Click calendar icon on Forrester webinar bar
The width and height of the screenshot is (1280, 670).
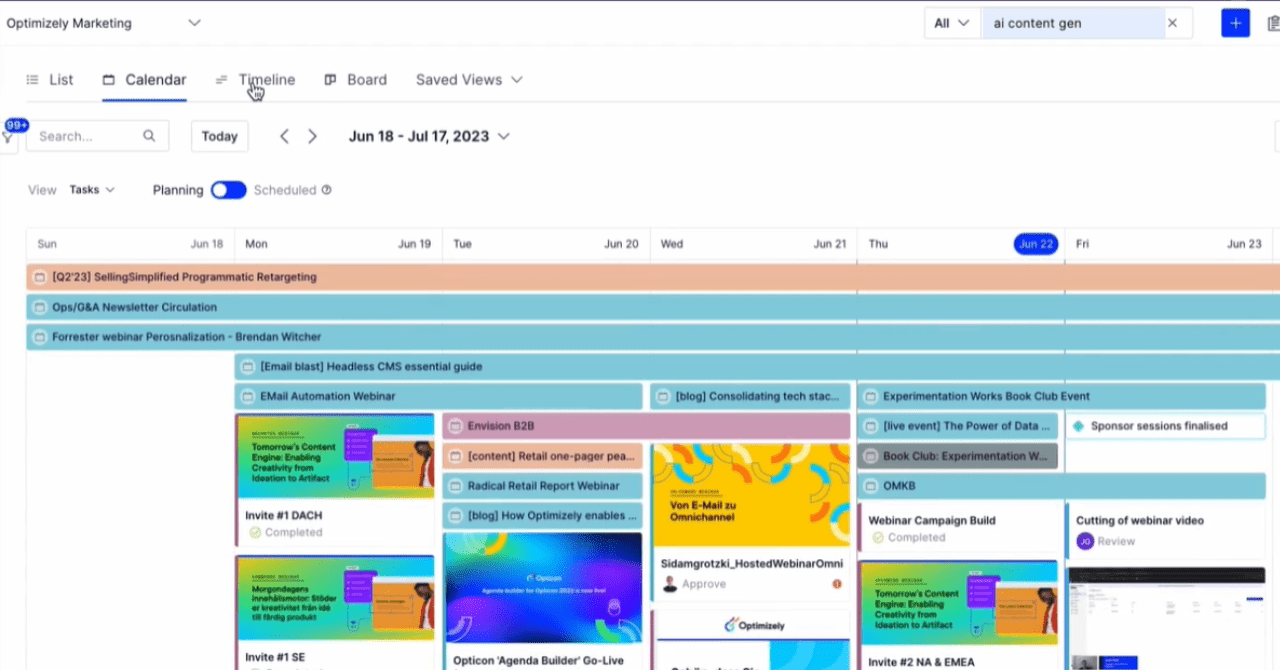point(40,337)
